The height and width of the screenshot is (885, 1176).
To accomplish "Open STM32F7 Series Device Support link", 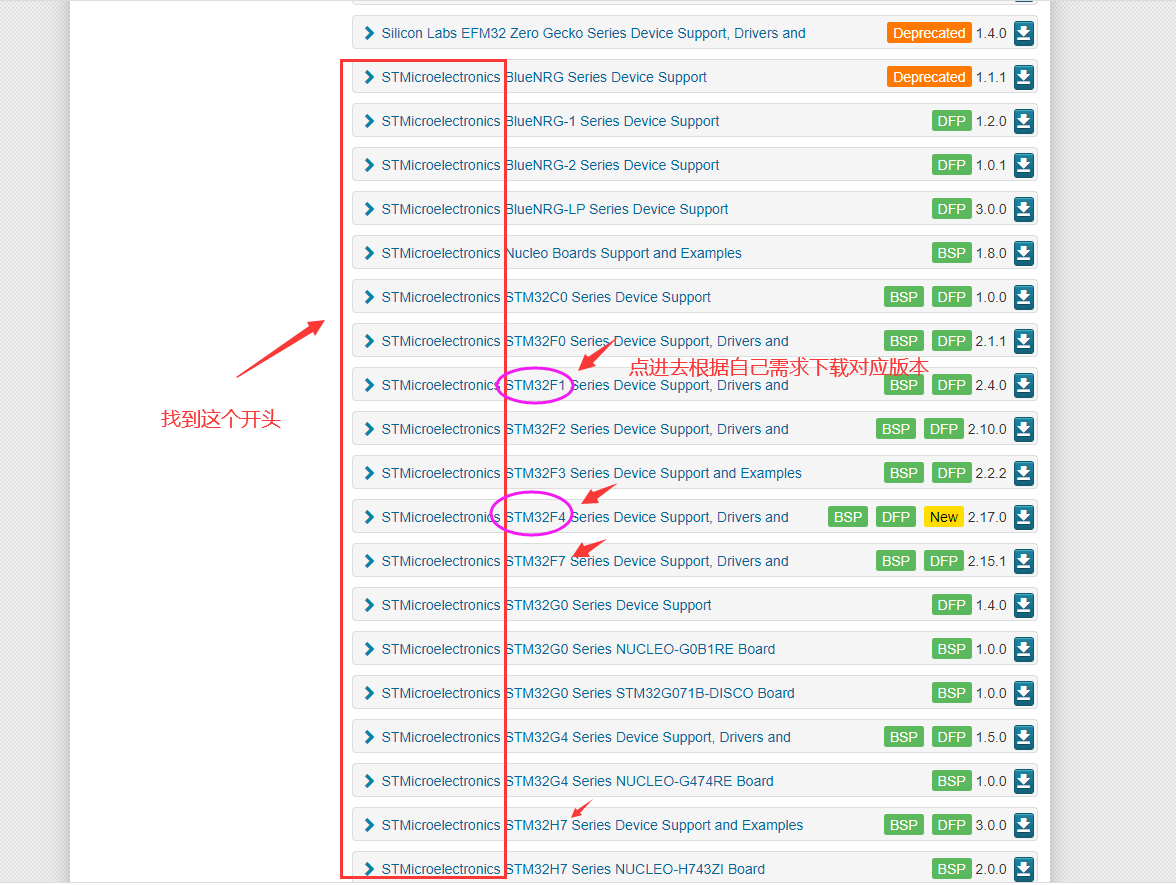I will click(x=585, y=561).
